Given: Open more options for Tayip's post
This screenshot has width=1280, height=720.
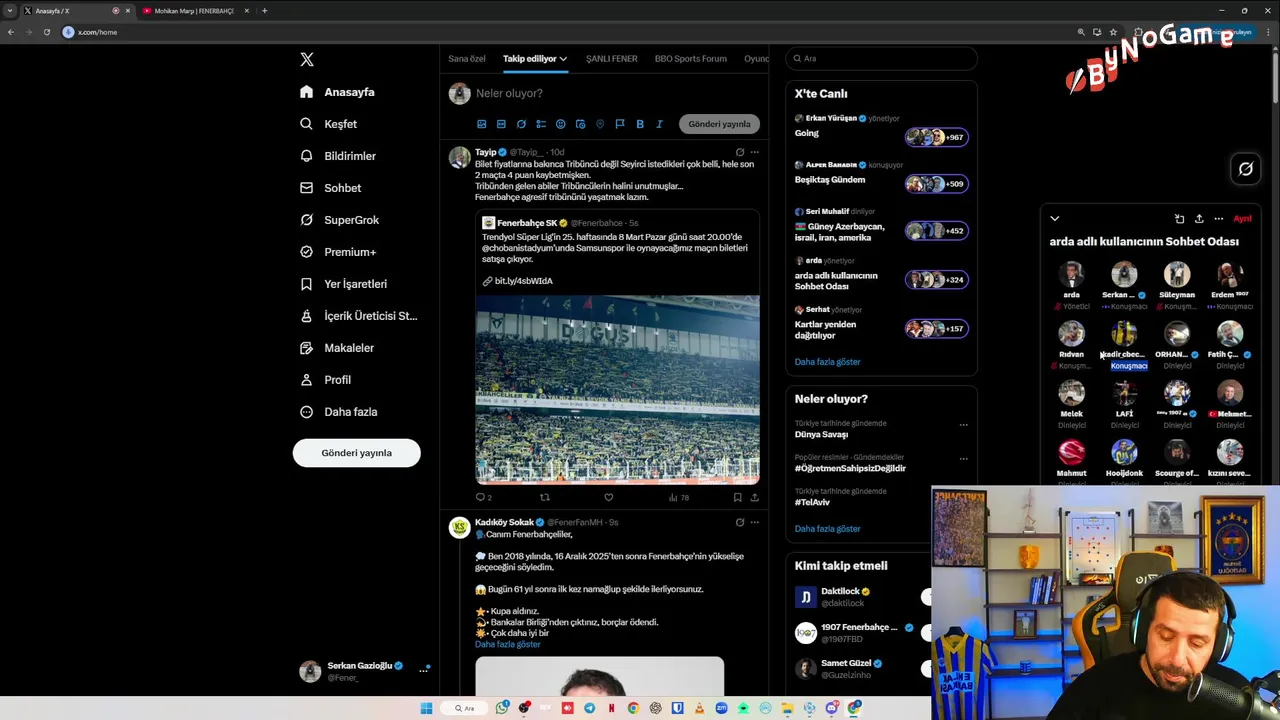Looking at the screenshot, I should [754, 152].
